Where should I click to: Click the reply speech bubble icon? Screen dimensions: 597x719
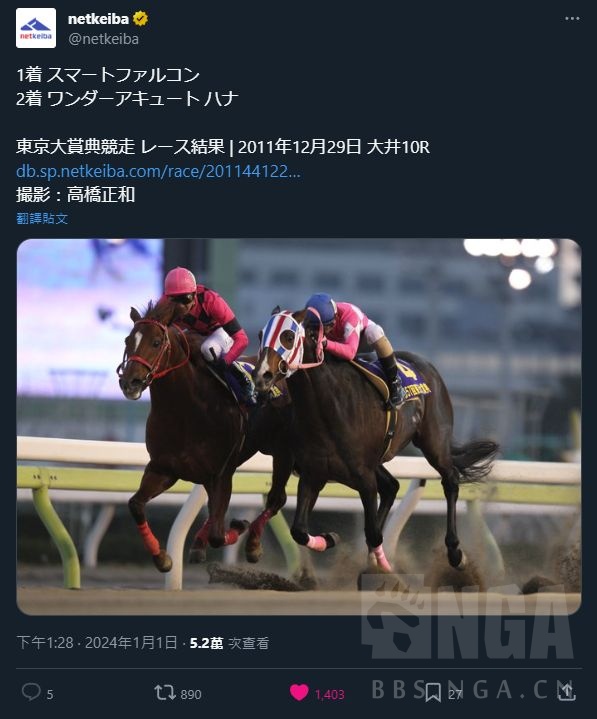pos(31,692)
